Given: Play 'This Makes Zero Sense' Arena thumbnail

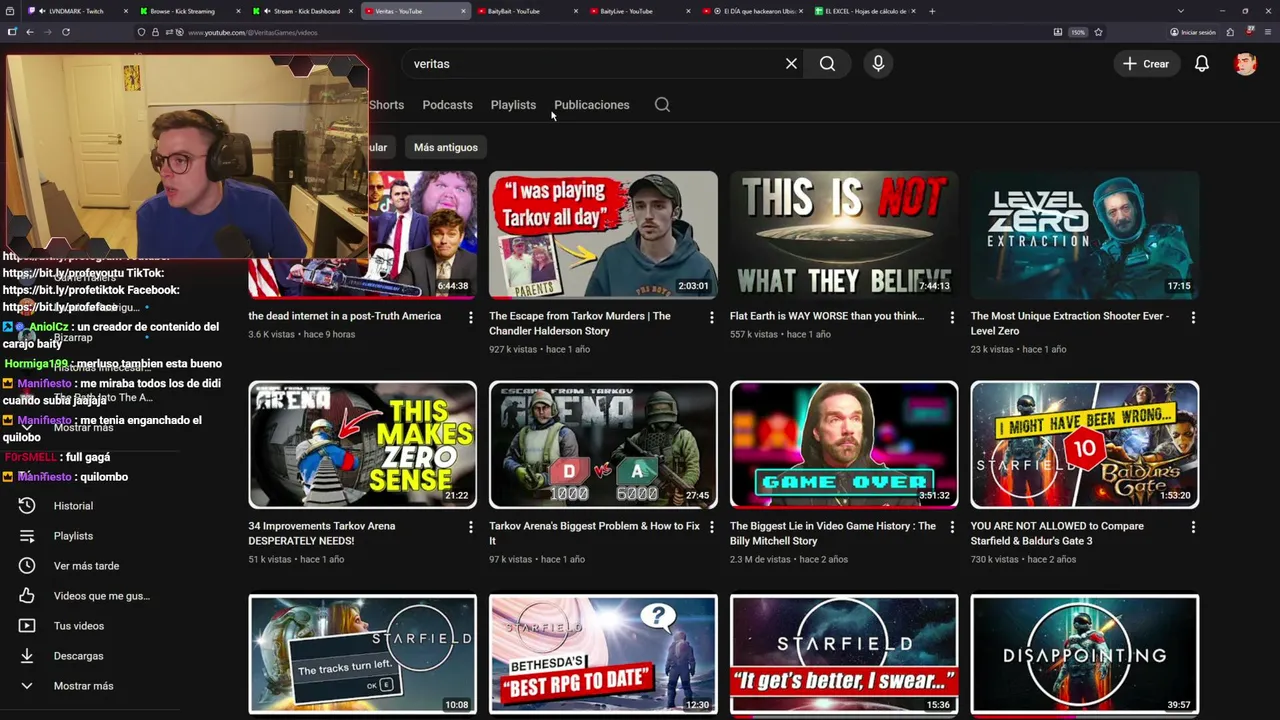Looking at the screenshot, I should (x=362, y=444).
